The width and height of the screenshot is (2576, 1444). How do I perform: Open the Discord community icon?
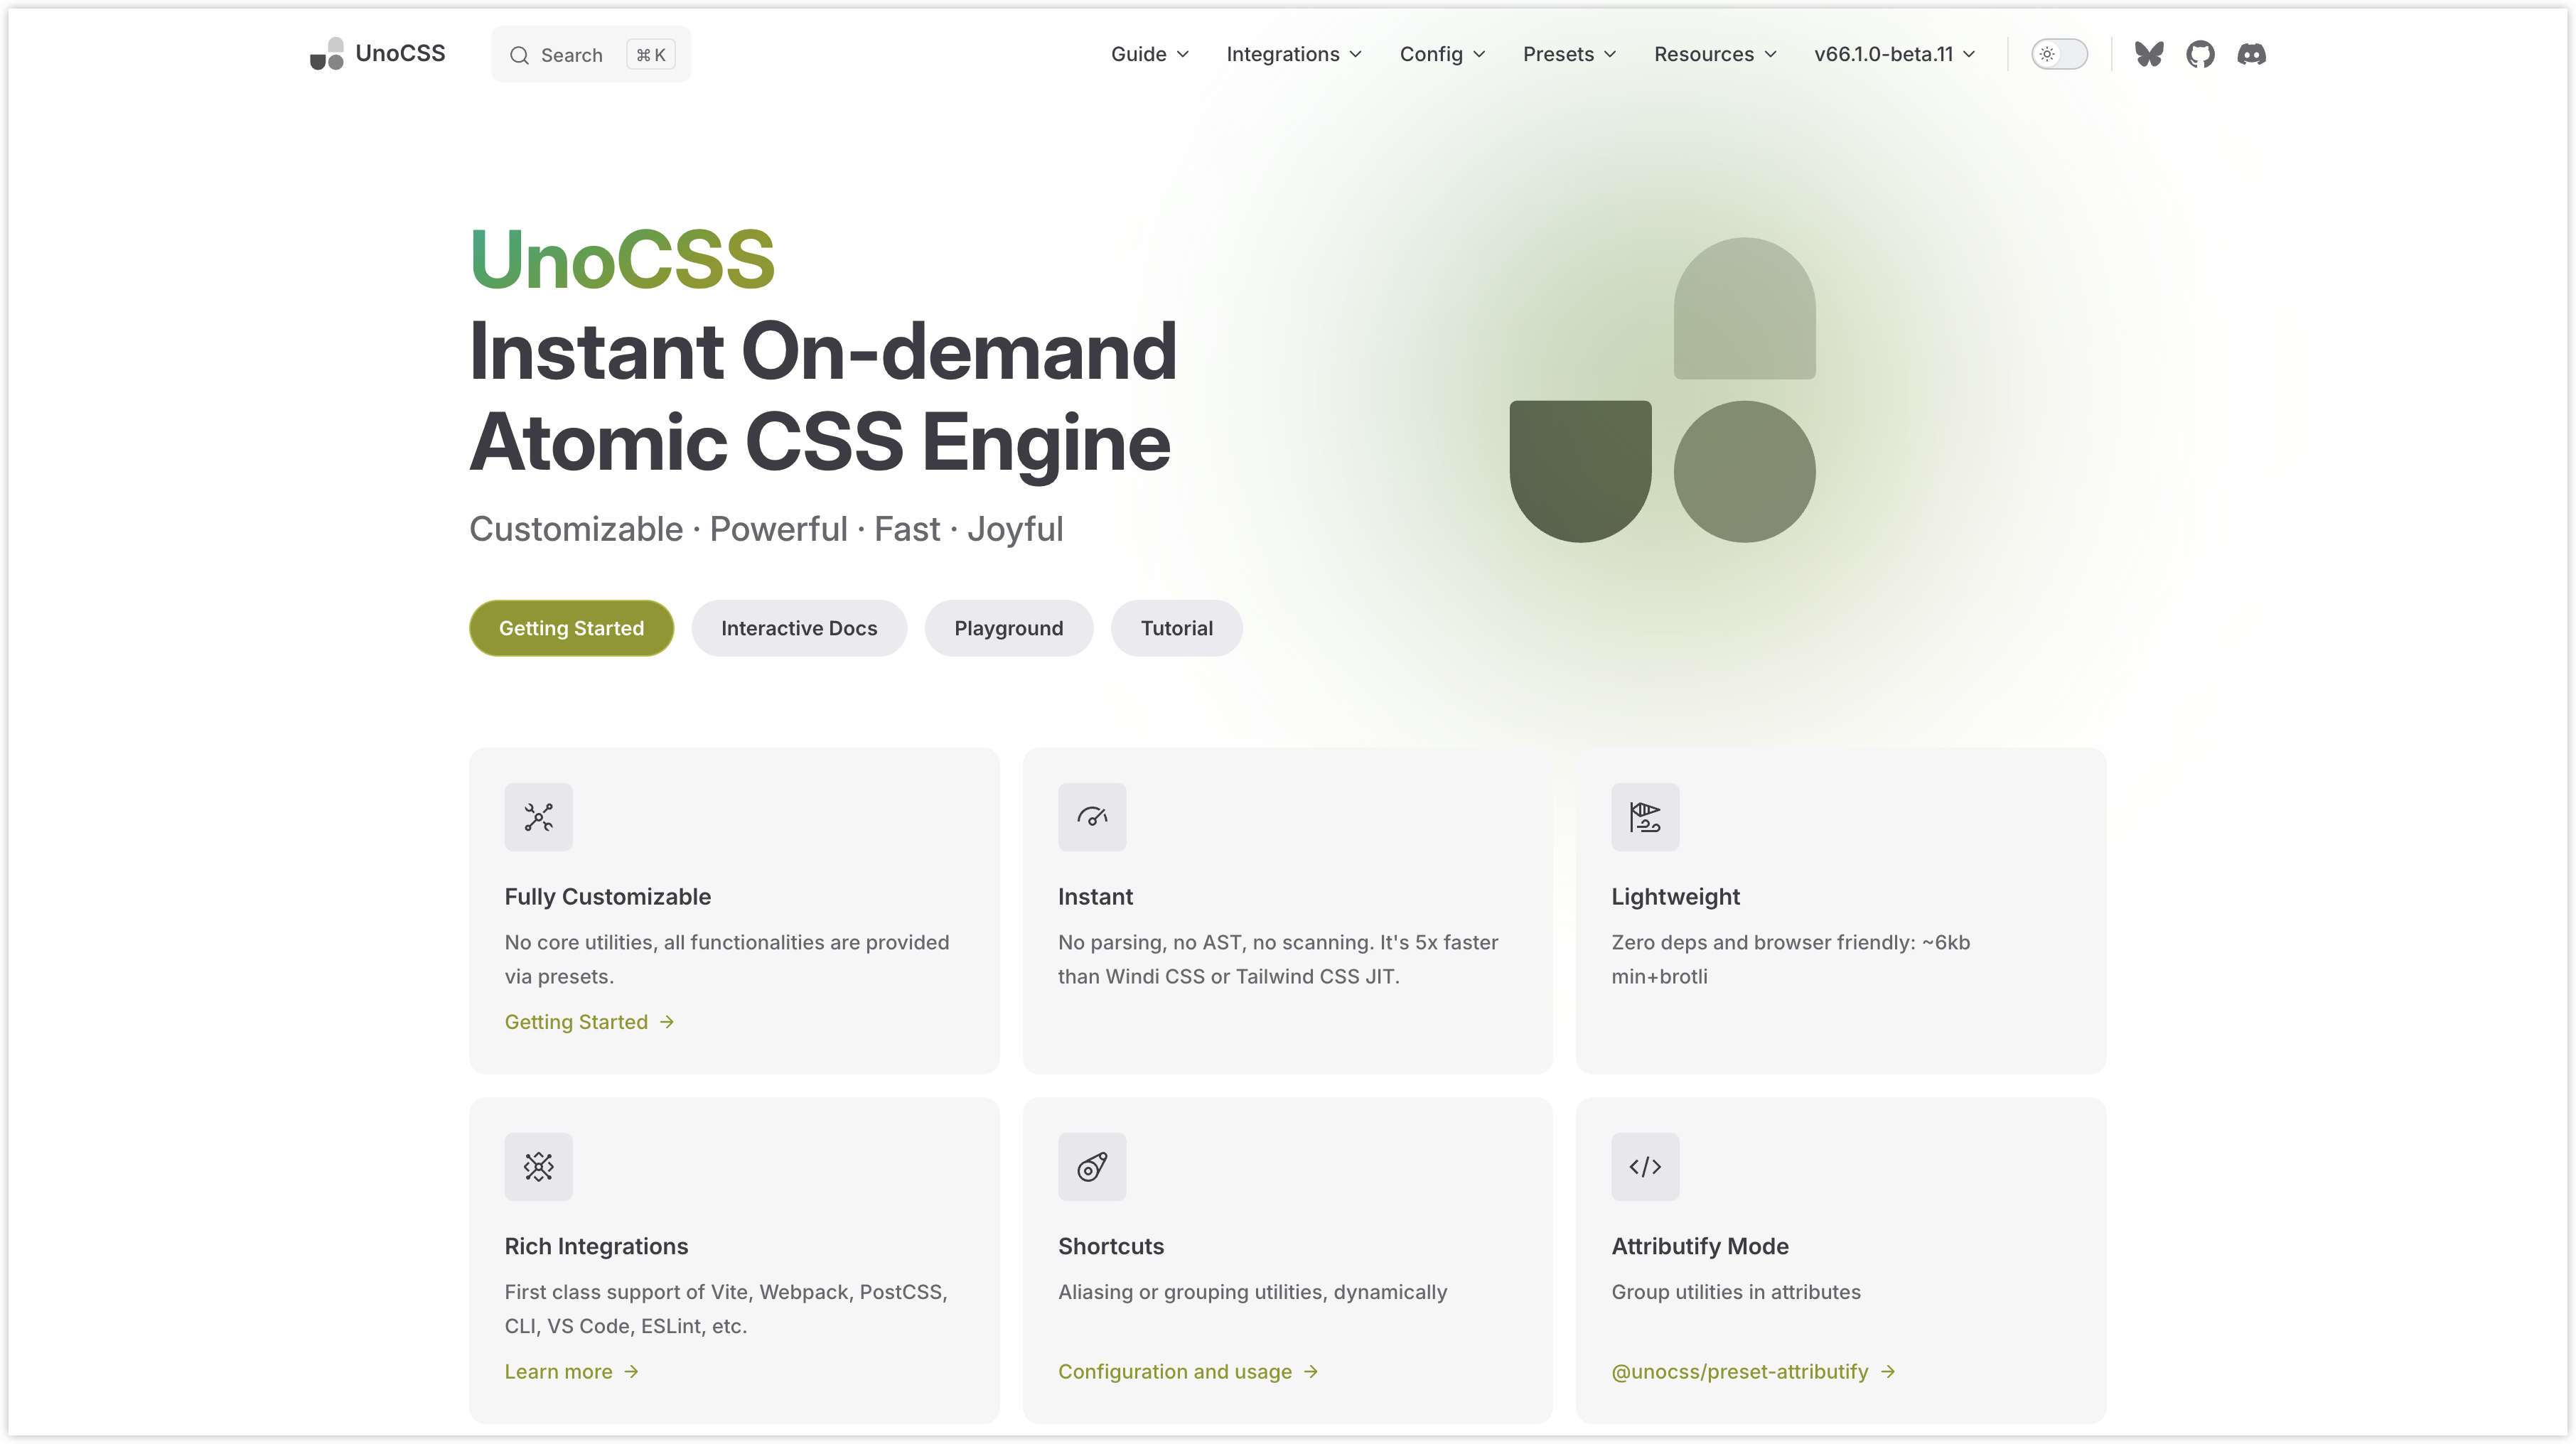(x=2251, y=54)
